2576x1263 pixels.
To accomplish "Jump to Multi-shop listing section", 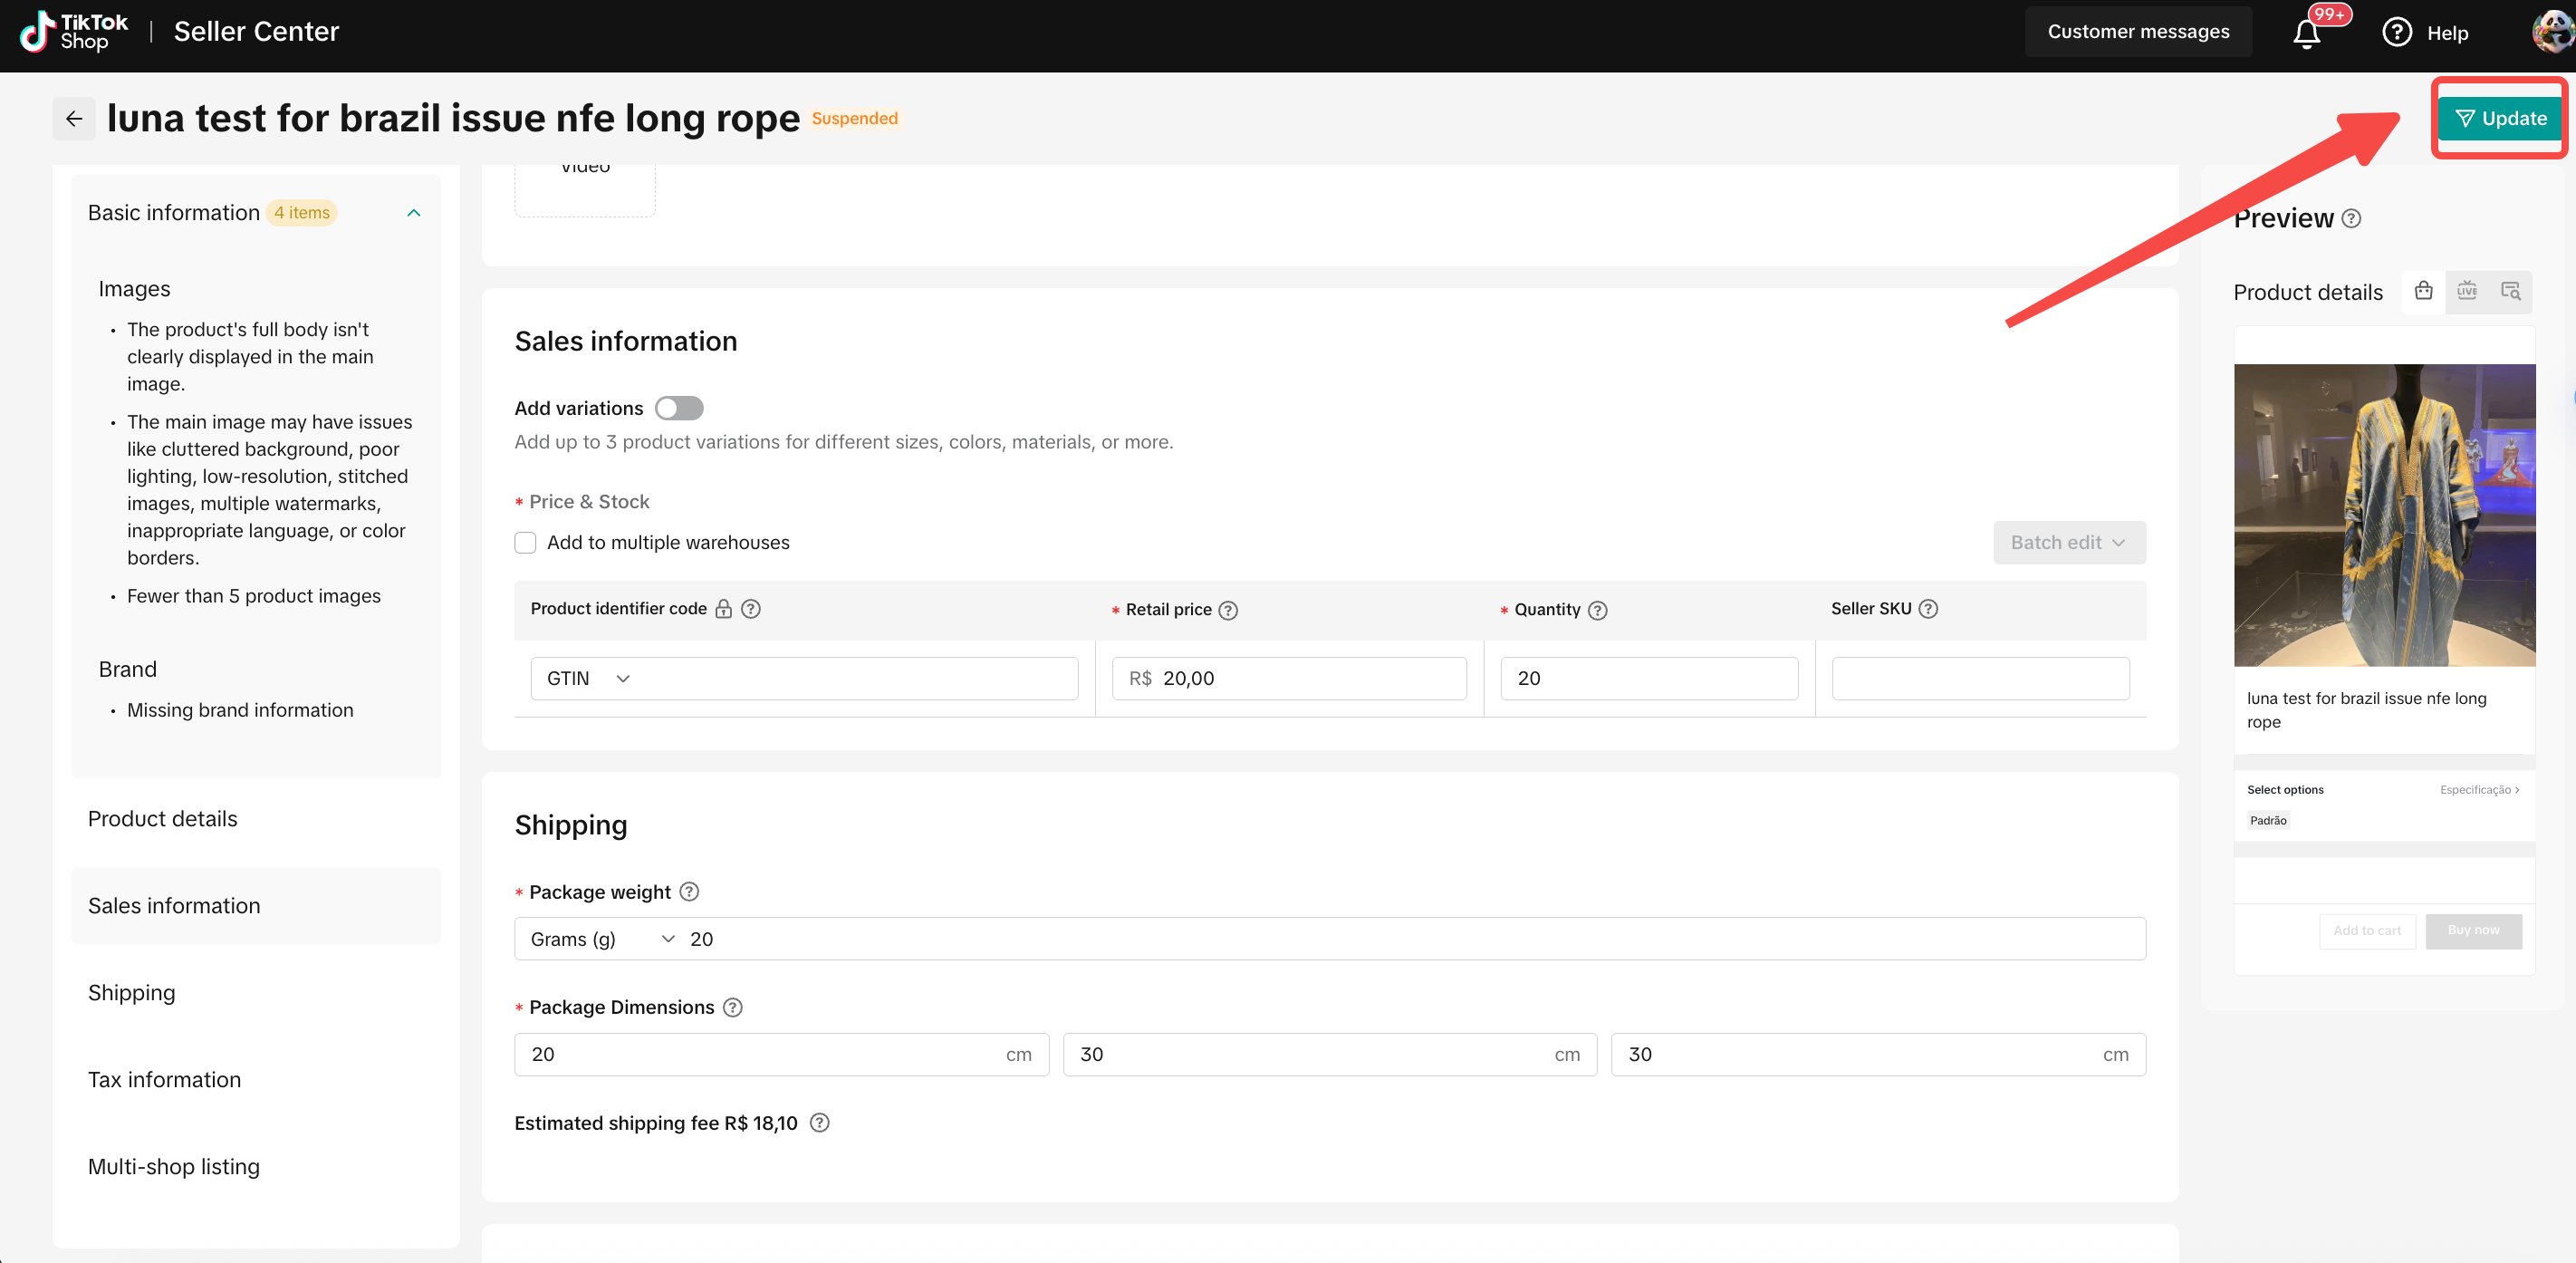I will tap(174, 1167).
